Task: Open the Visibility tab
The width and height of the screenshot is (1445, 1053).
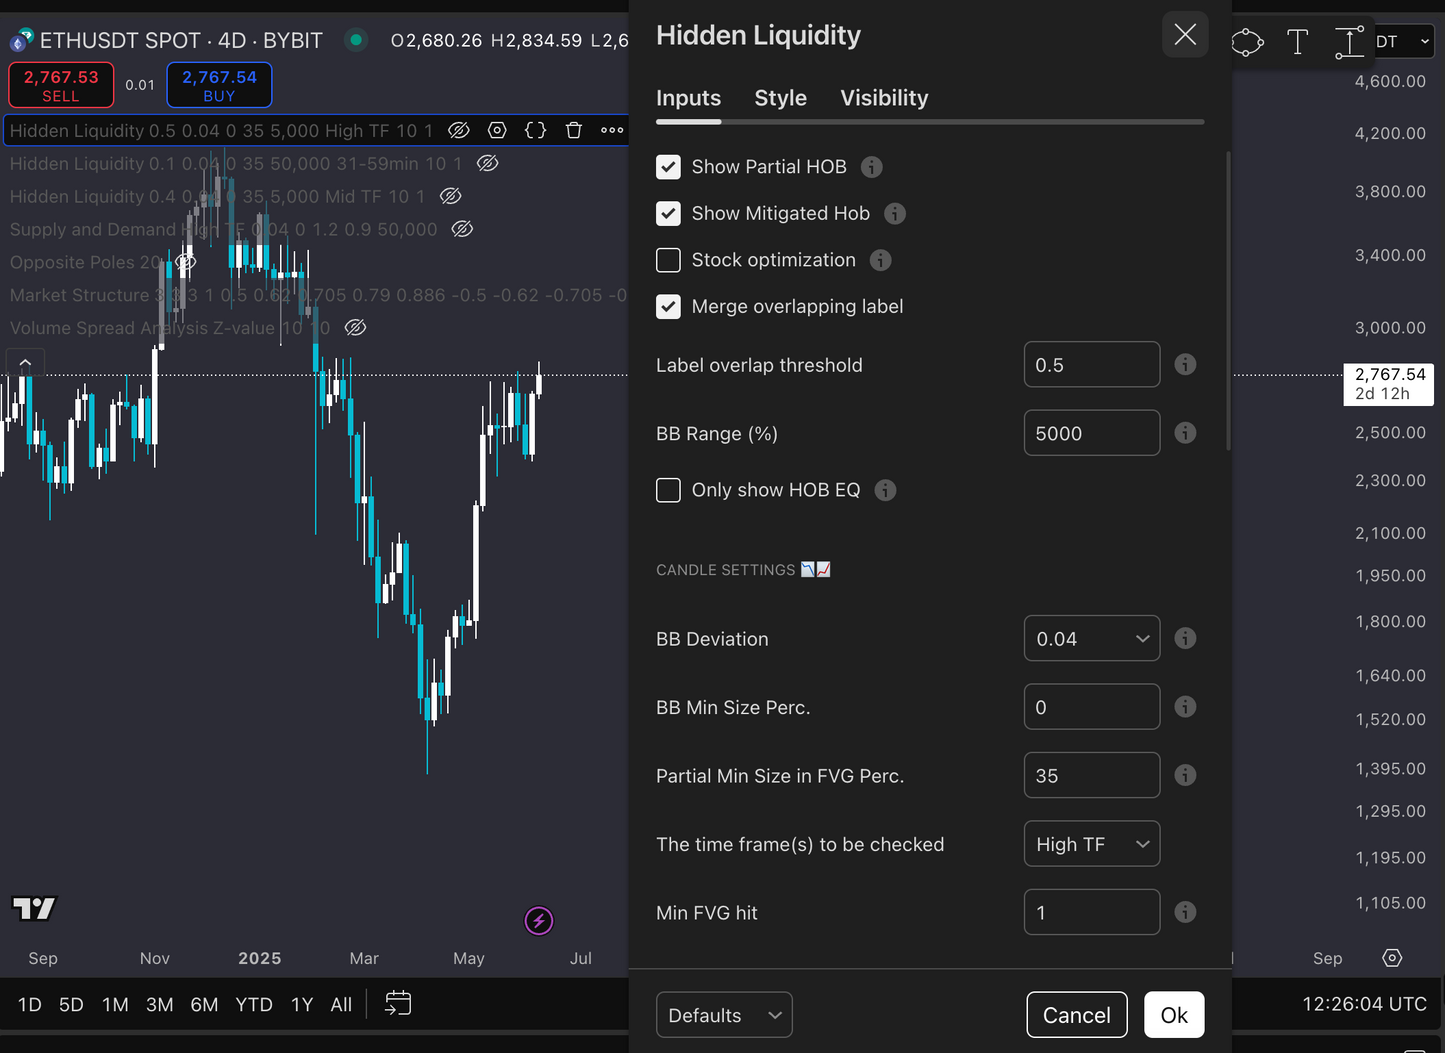Action: [x=884, y=97]
